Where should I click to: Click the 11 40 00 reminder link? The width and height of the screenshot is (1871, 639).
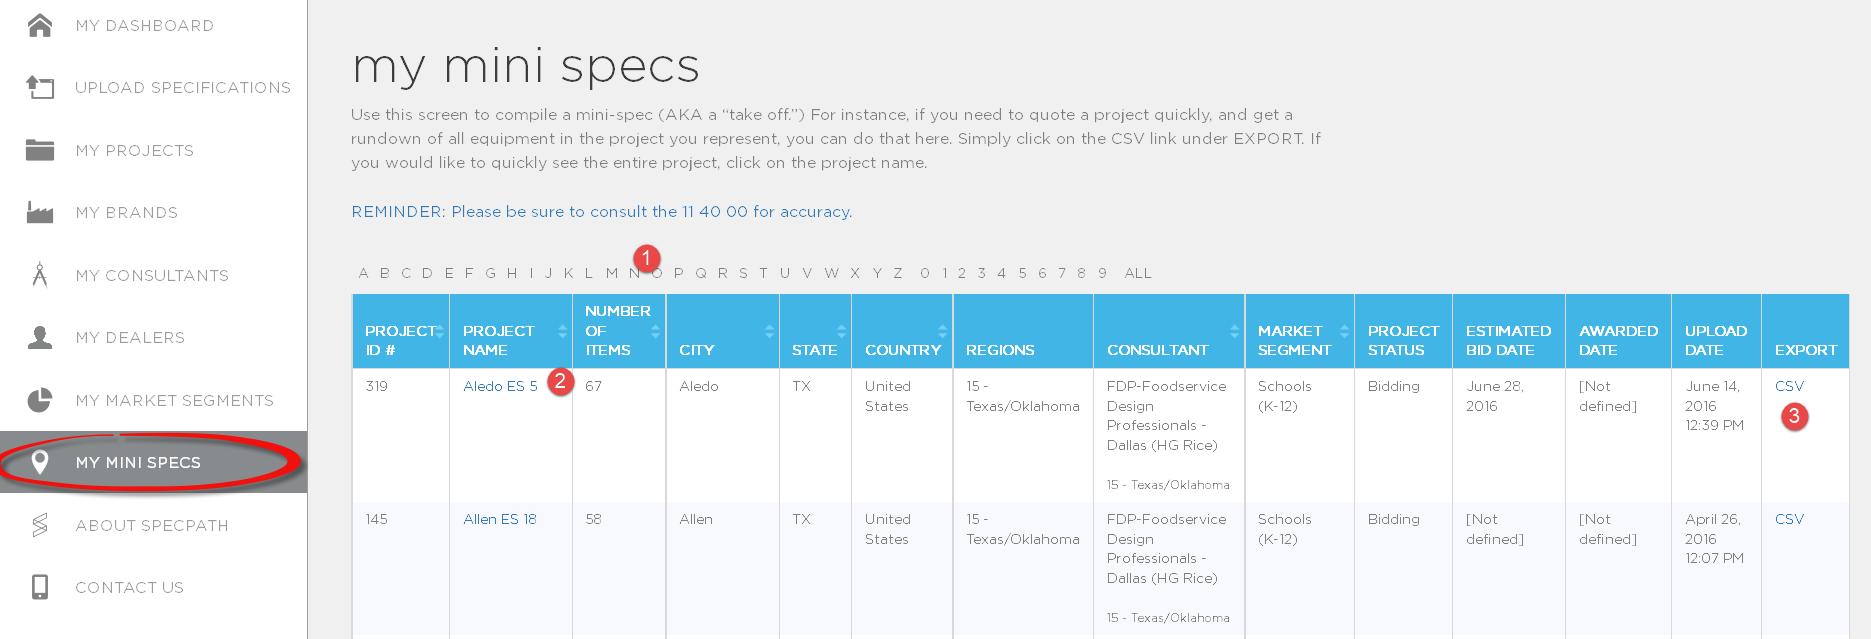602,212
